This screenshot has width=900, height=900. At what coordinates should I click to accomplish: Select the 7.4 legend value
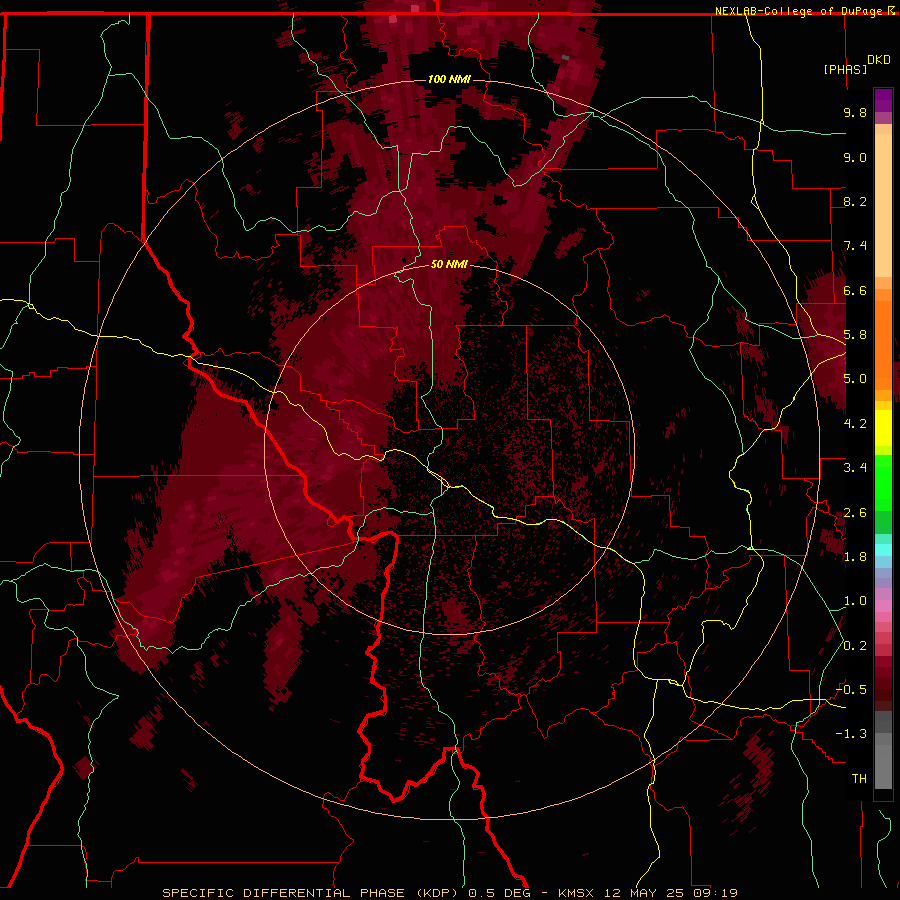pyautogui.click(x=855, y=246)
